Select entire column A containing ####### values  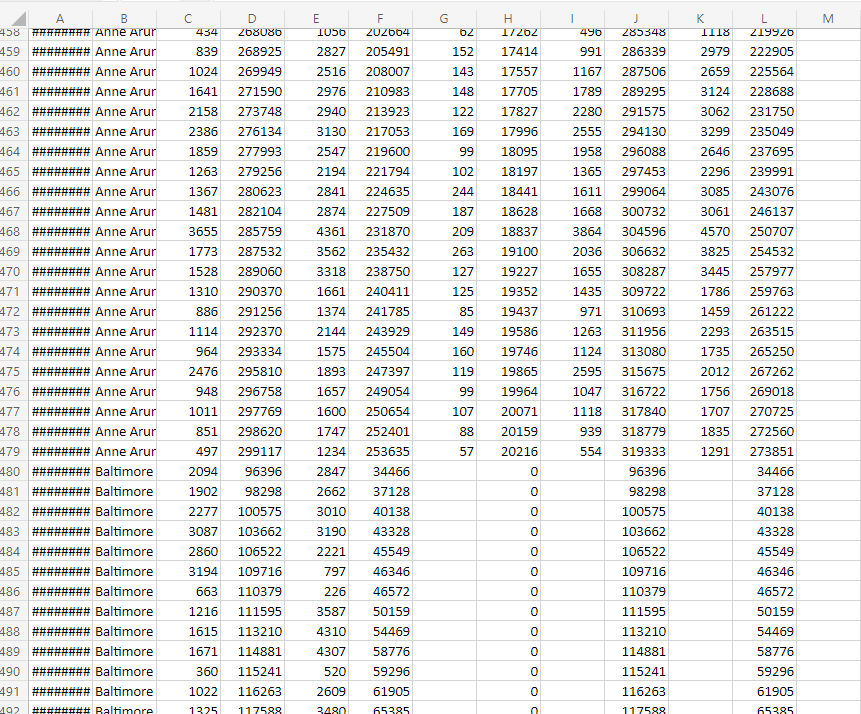click(59, 18)
